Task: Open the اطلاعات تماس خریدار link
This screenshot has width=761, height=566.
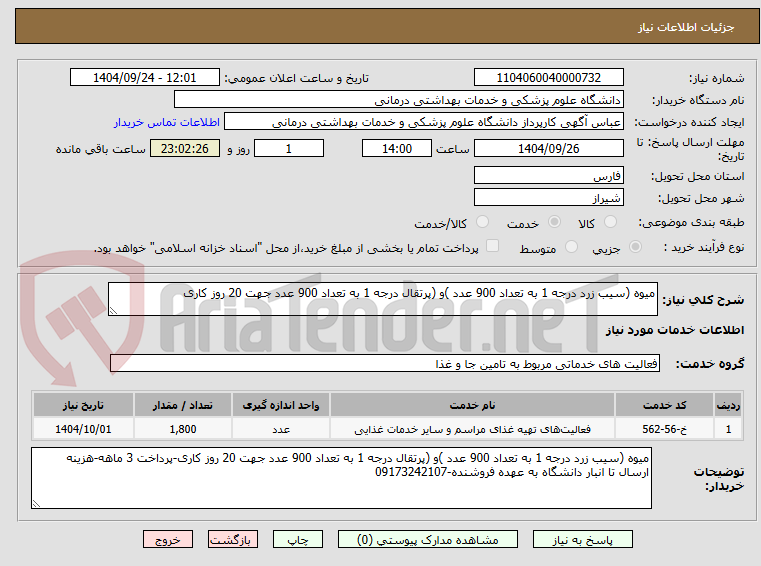Action: pyautogui.click(x=167, y=122)
